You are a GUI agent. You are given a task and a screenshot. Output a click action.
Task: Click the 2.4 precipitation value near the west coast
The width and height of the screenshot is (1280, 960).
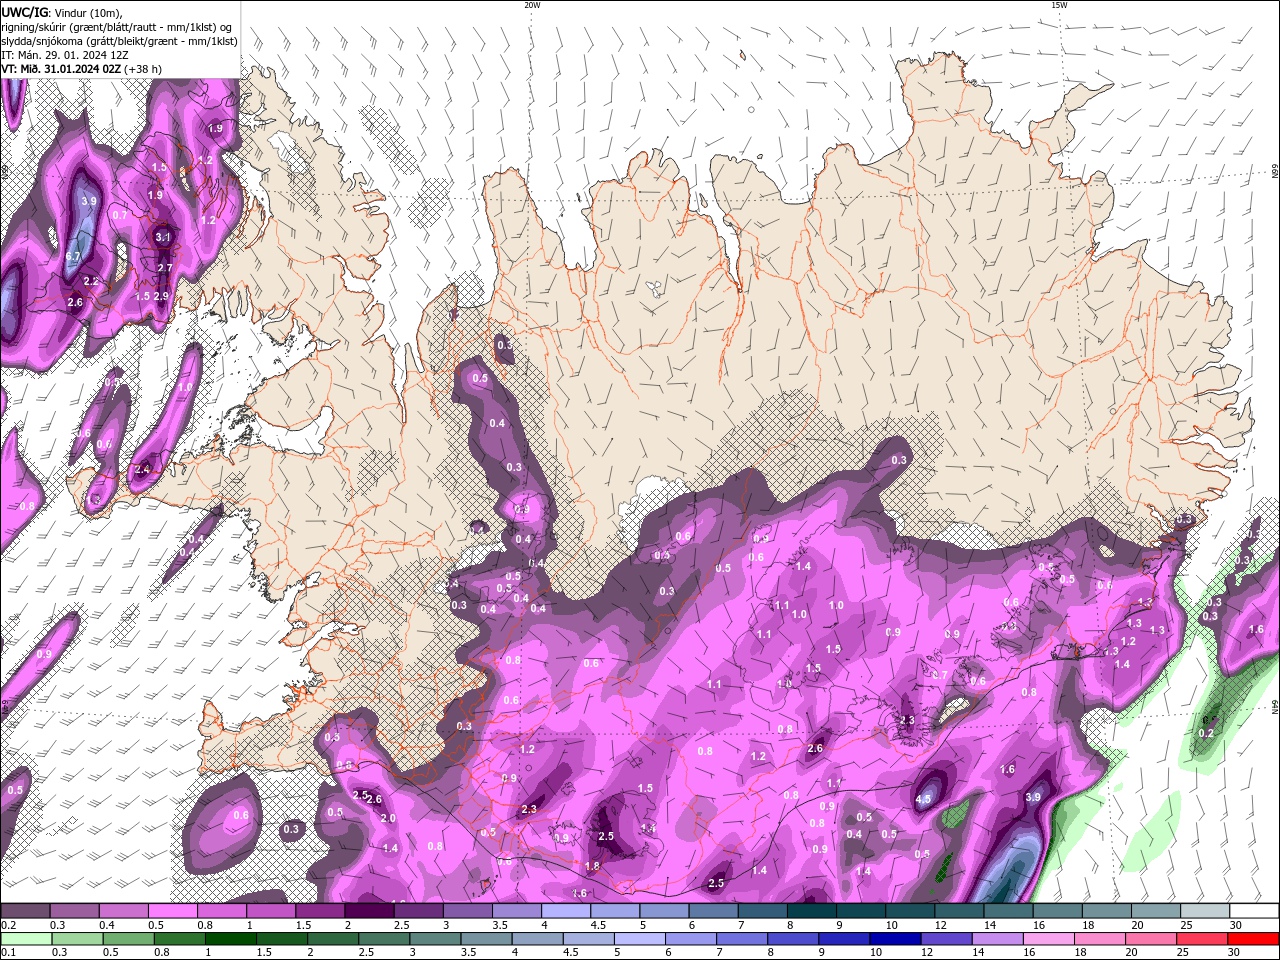click(142, 469)
